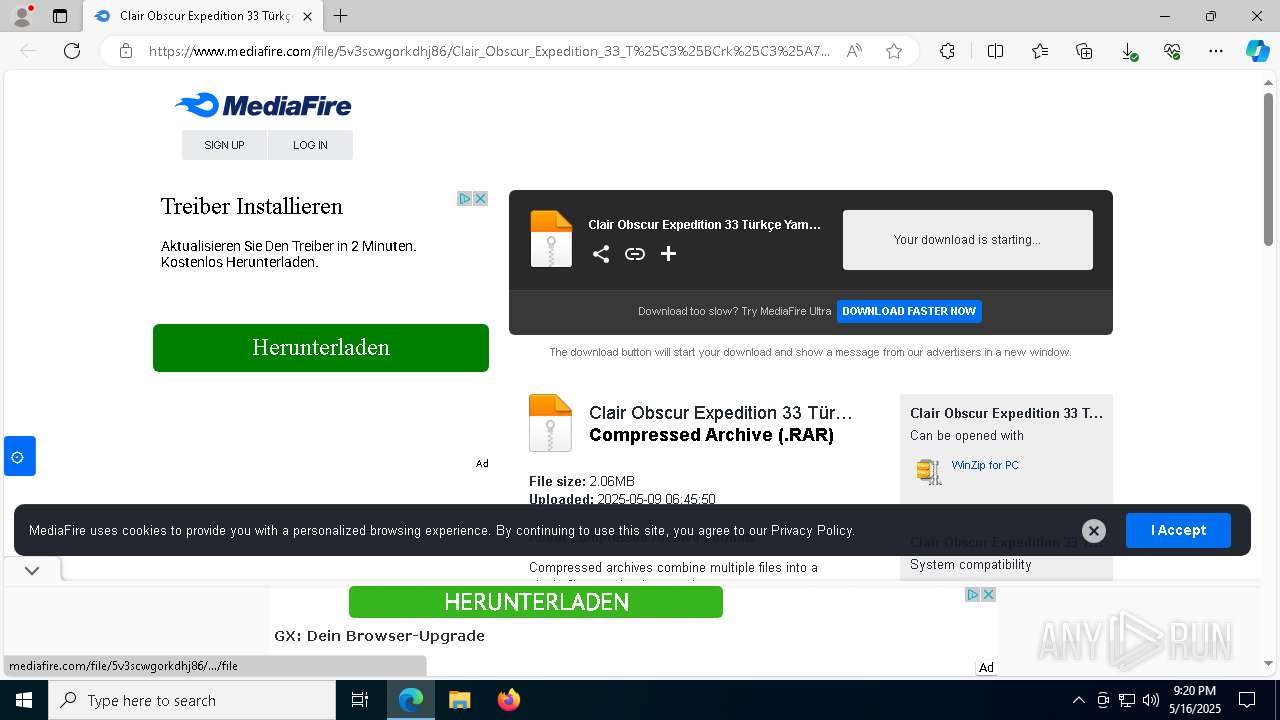Viewport: 1280px width, 720px height.
Task: Close the Treiber Installieren ad
Action: pyautogui.click(x=480, y=199)
